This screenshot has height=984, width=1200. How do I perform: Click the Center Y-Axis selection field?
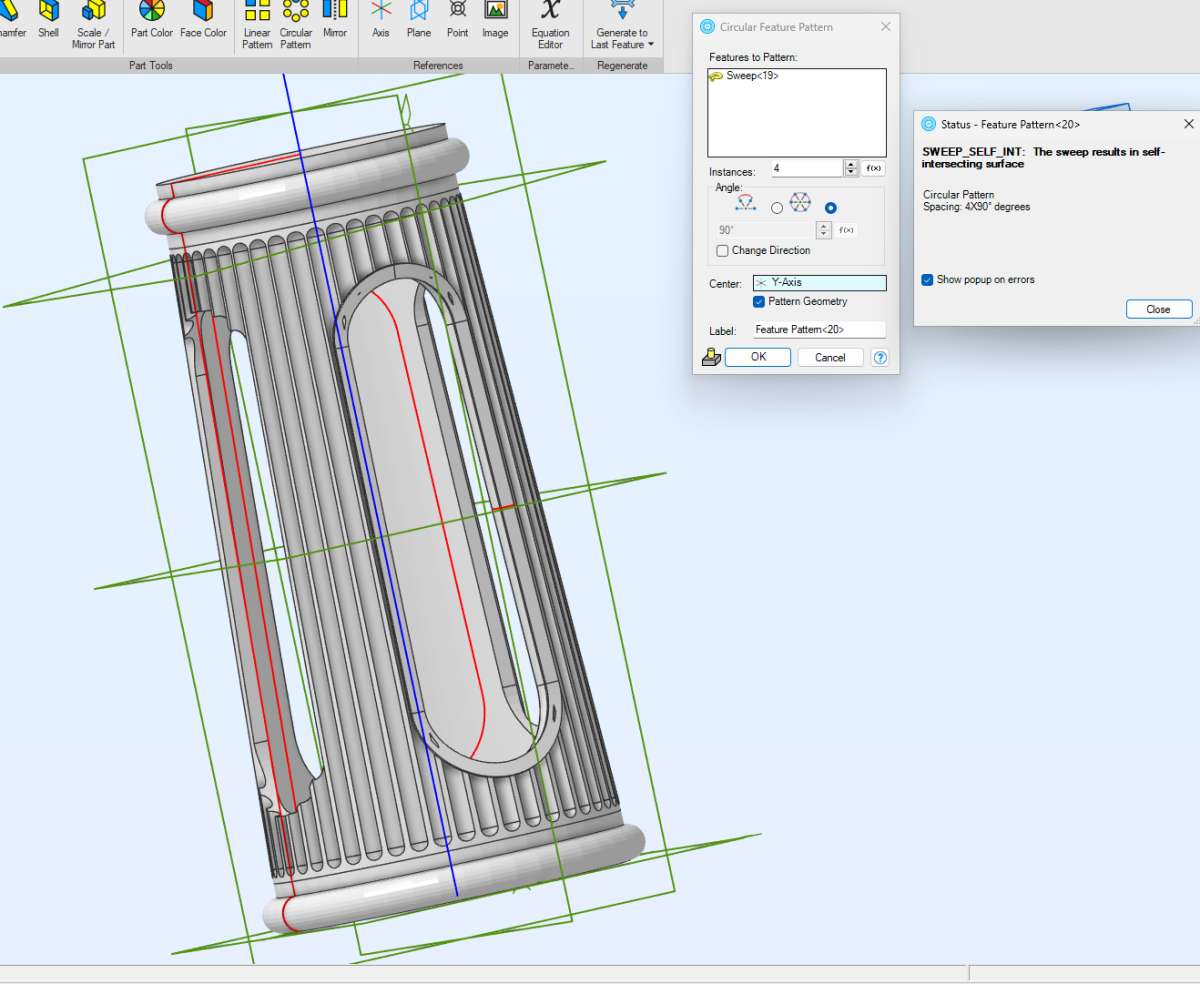pos(819,283)
